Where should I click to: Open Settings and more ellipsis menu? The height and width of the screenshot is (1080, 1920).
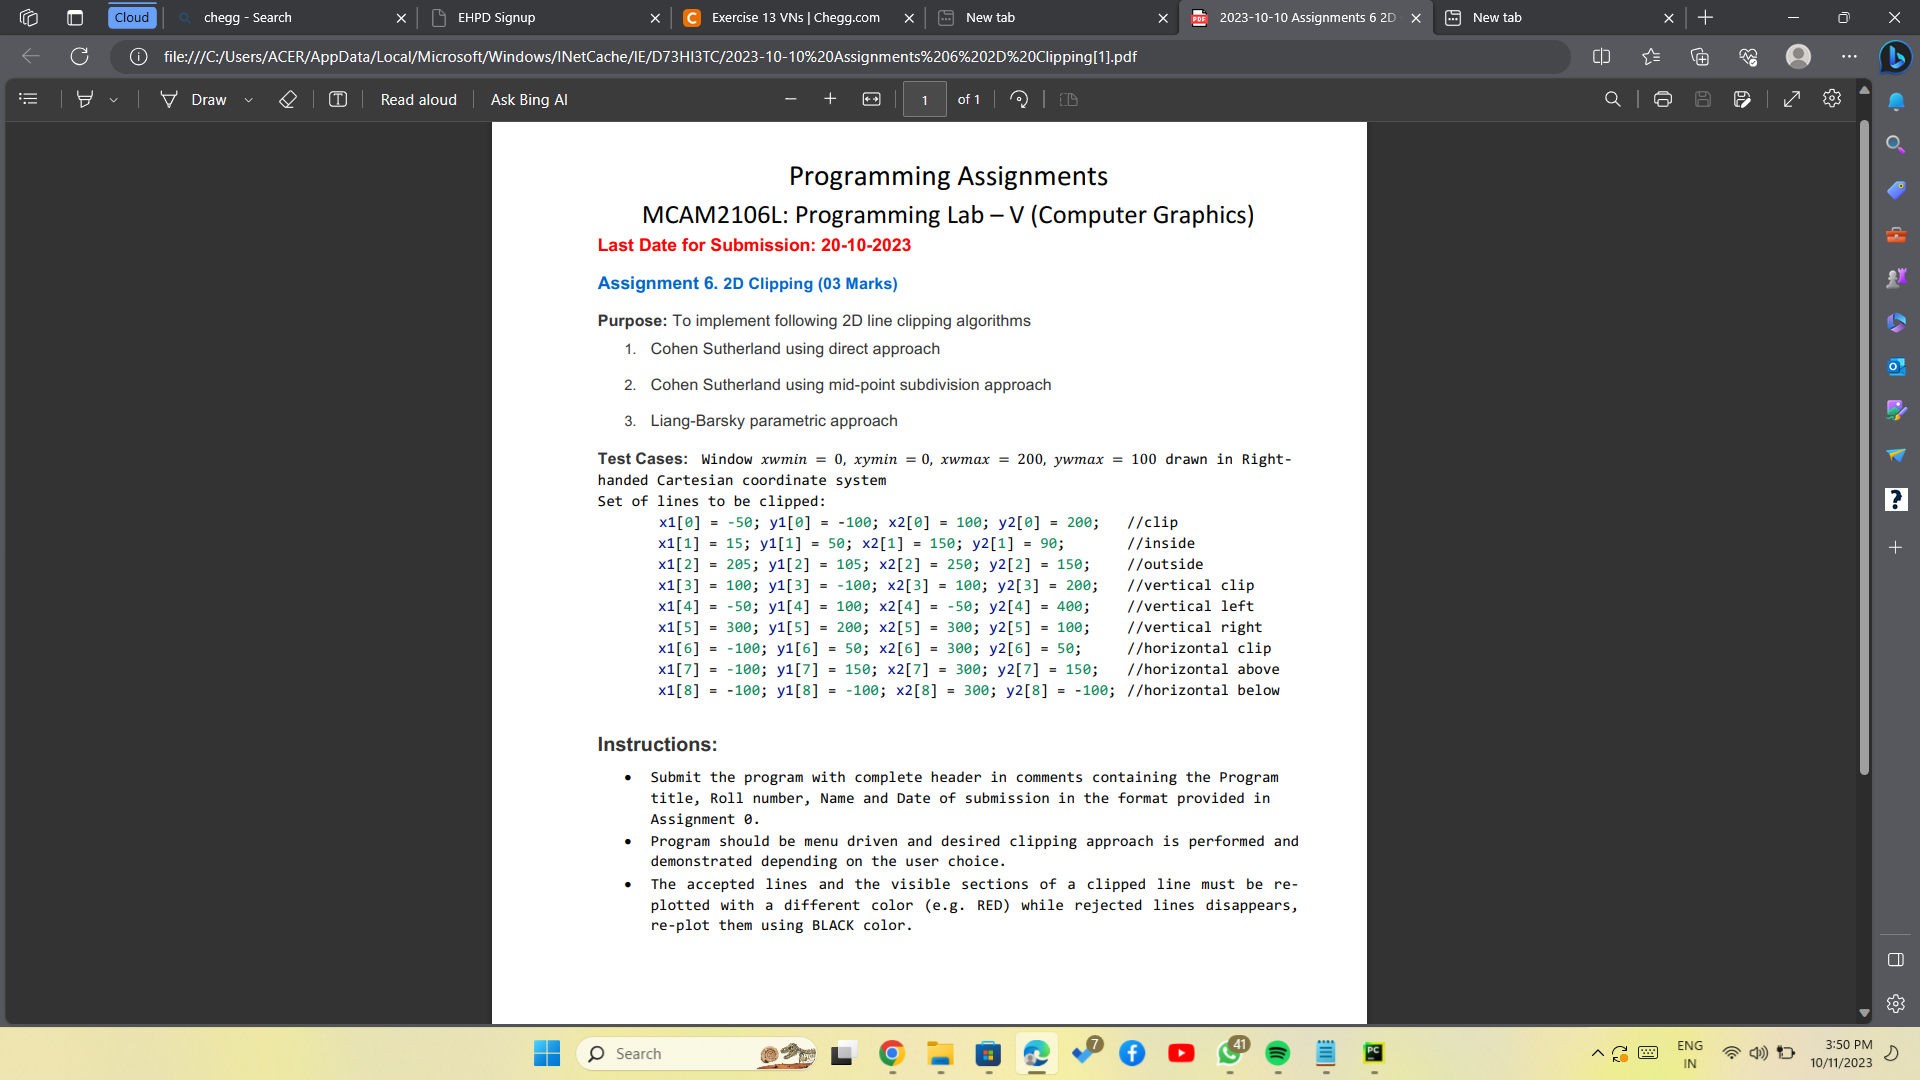(x=1849, y=57)
